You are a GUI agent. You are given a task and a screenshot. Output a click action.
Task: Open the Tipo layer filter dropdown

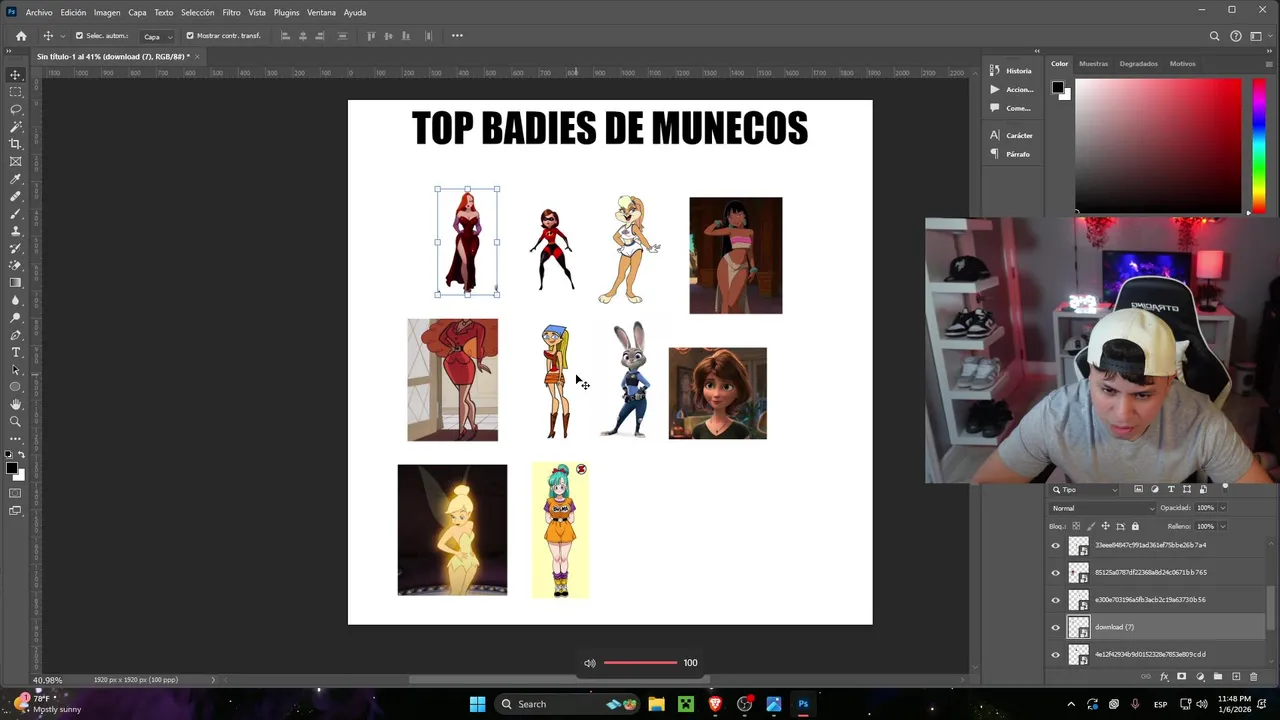(x=1084, y=490)
